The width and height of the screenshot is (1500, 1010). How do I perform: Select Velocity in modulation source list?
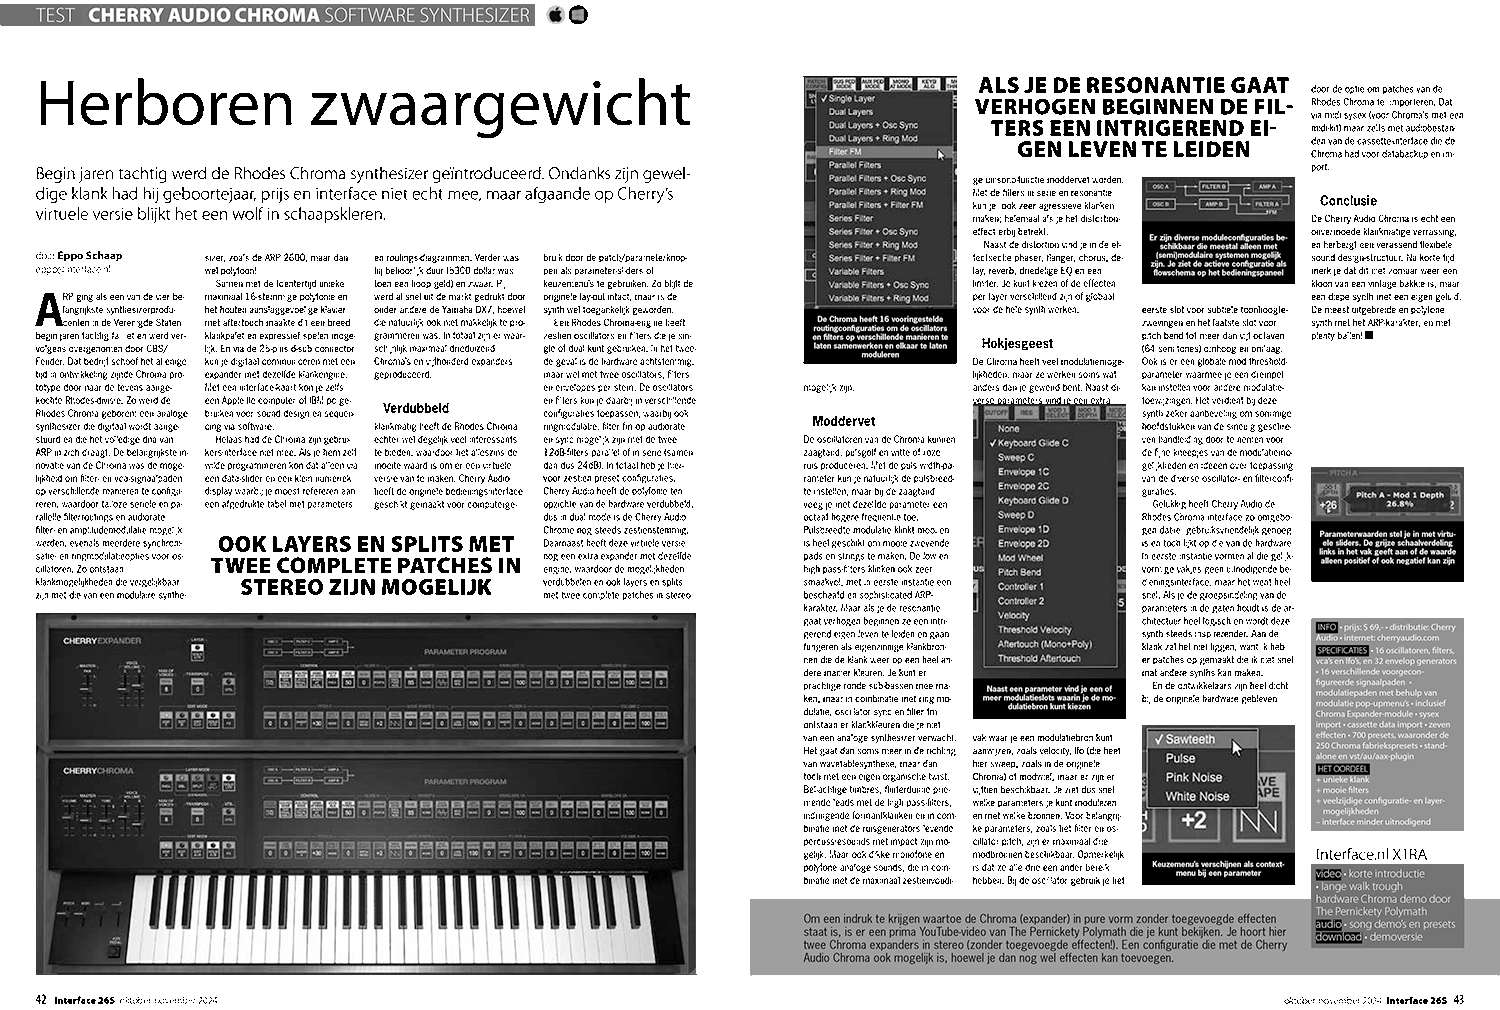(1013, 616)
